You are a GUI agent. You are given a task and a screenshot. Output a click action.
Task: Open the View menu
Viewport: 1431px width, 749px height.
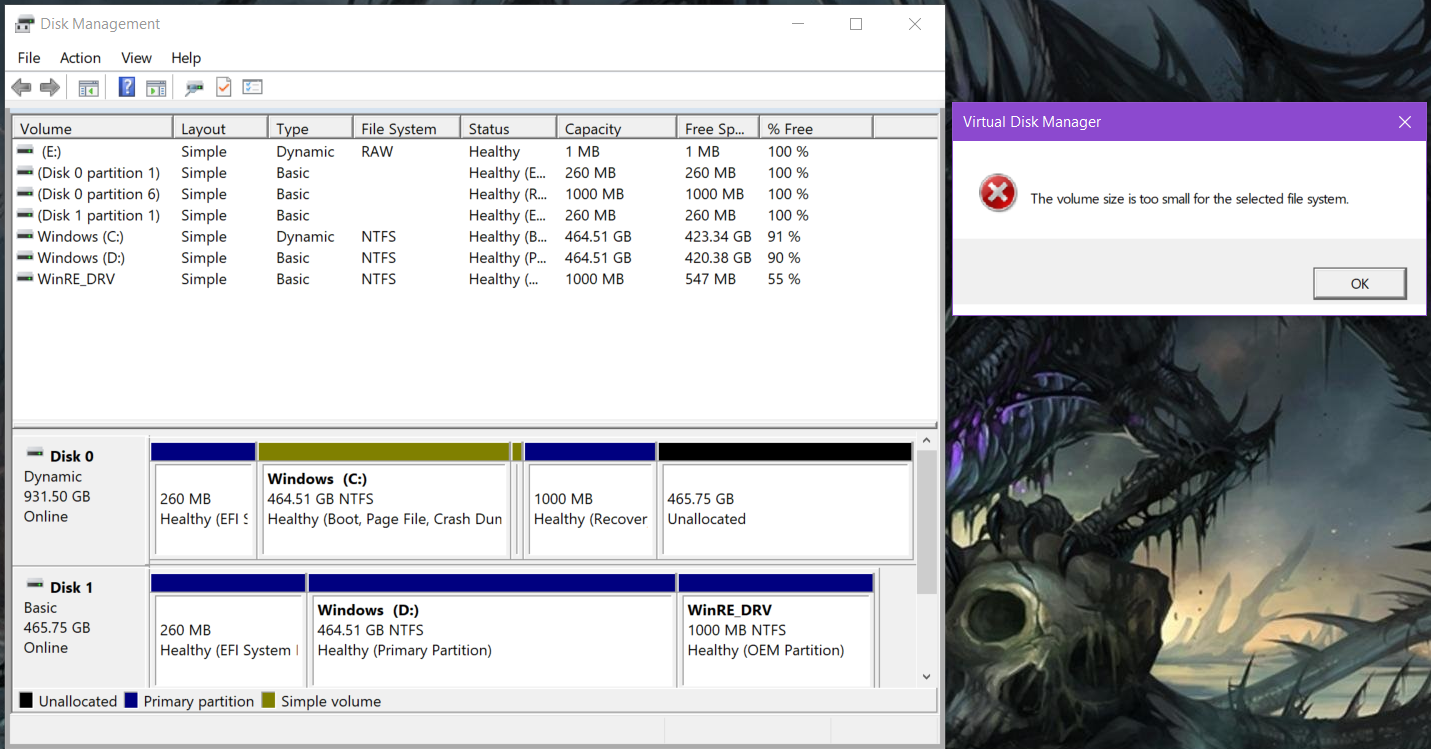click(x=136, y=58)
